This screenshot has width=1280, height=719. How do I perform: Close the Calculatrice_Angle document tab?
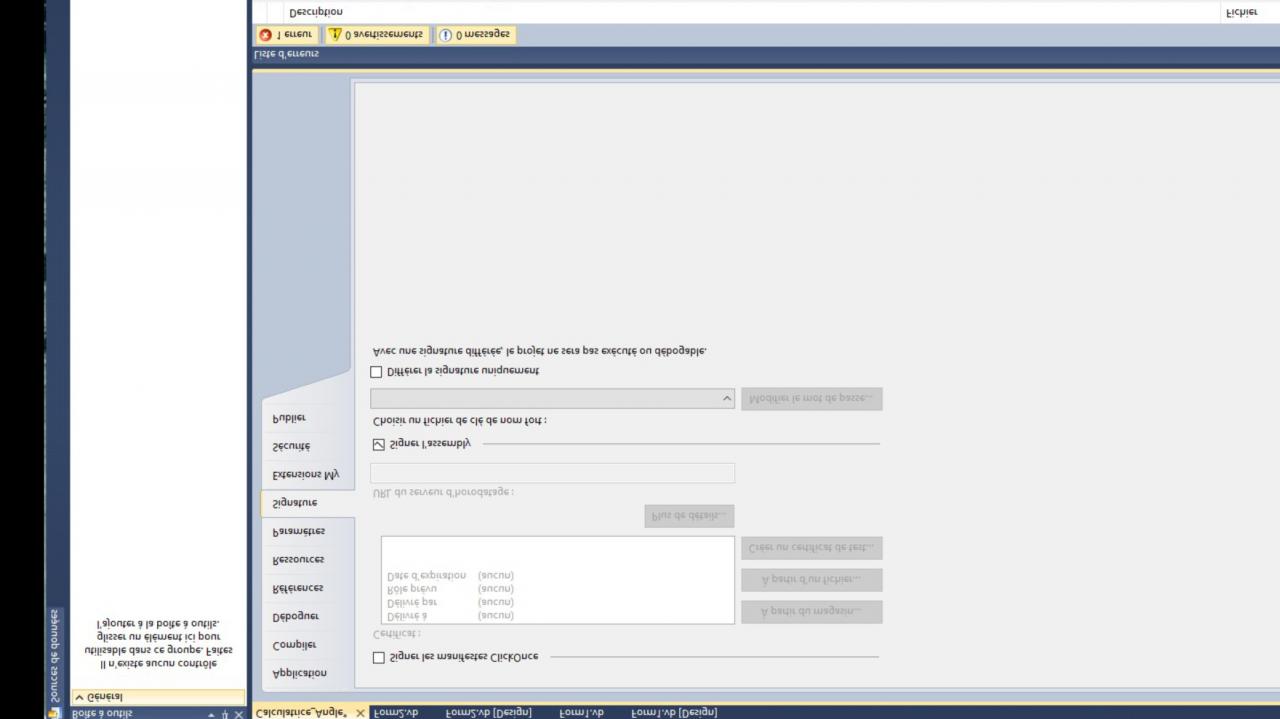(x=360, y=713)
